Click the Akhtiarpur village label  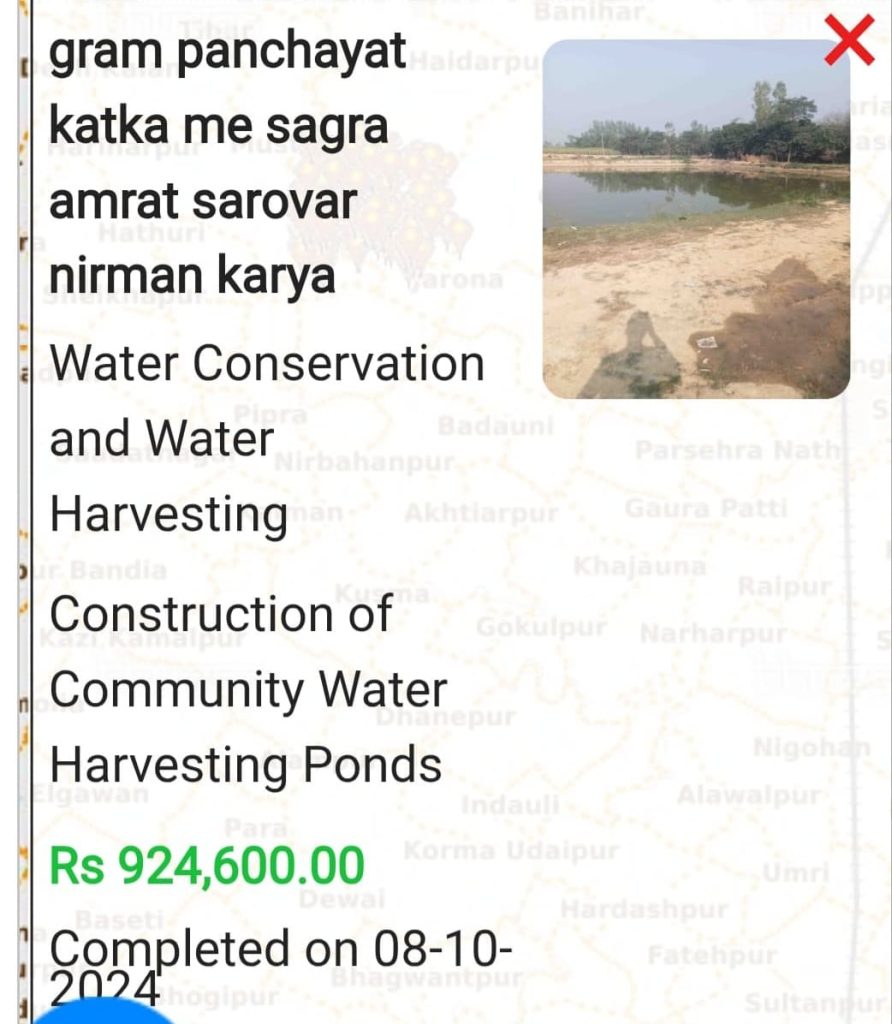pos(480,514)
